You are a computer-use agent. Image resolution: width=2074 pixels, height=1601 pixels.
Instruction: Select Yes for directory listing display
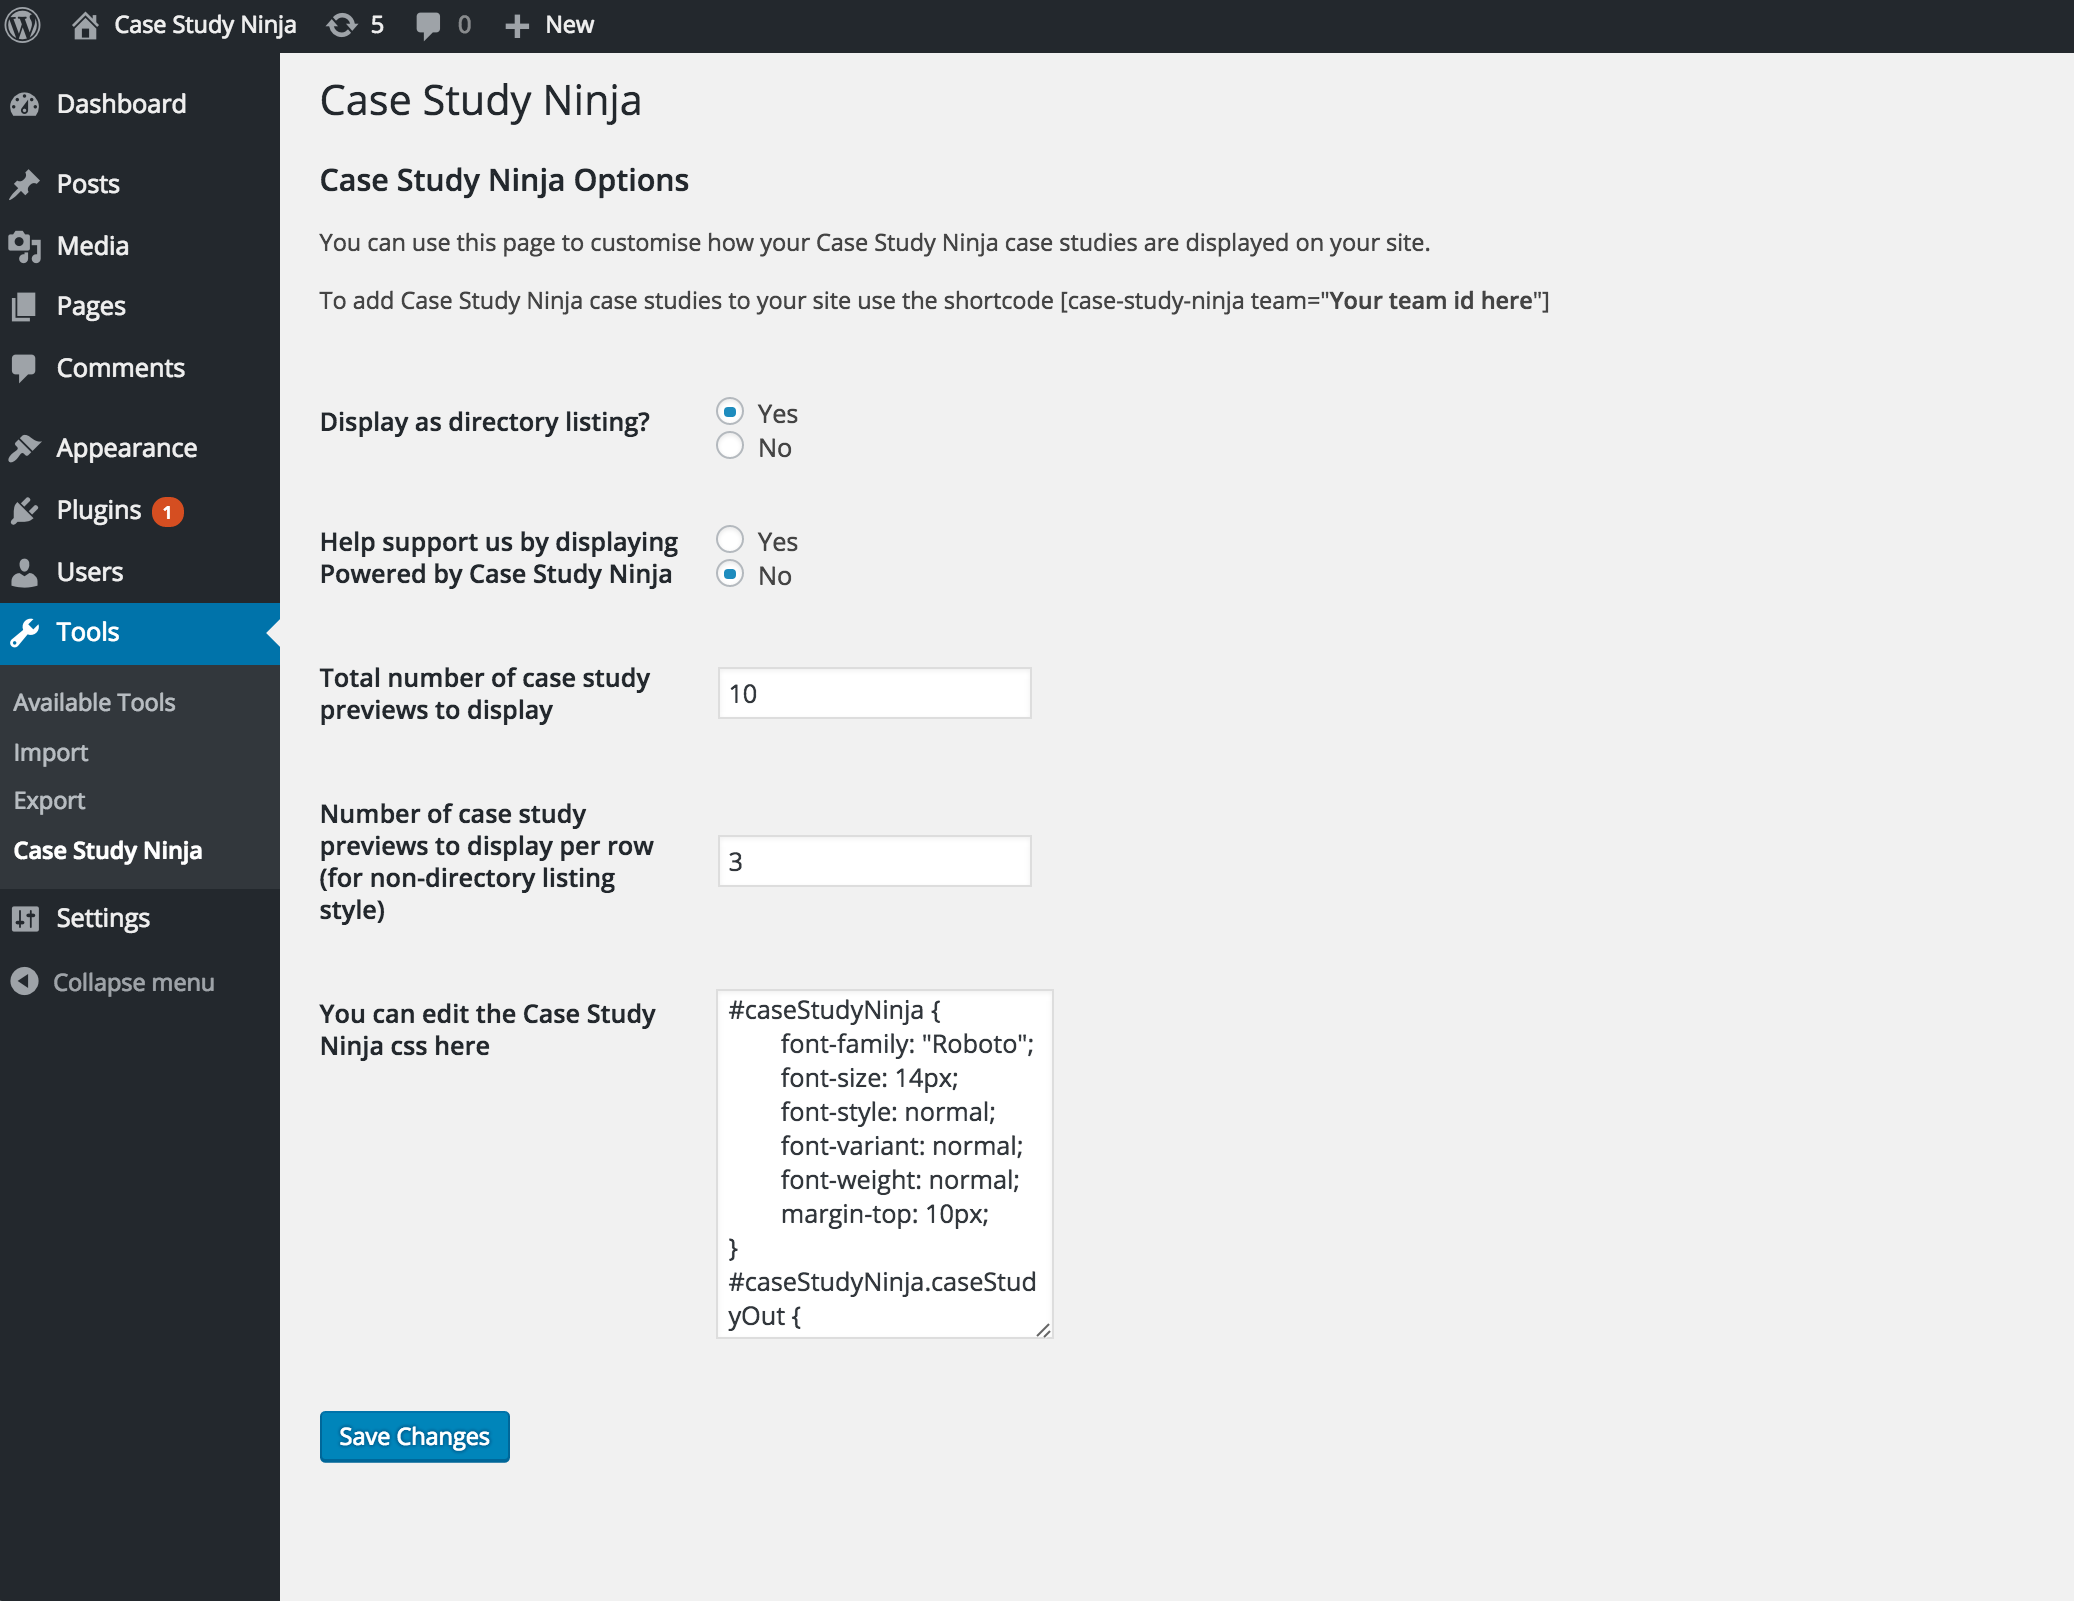click(x=730, y=414)
